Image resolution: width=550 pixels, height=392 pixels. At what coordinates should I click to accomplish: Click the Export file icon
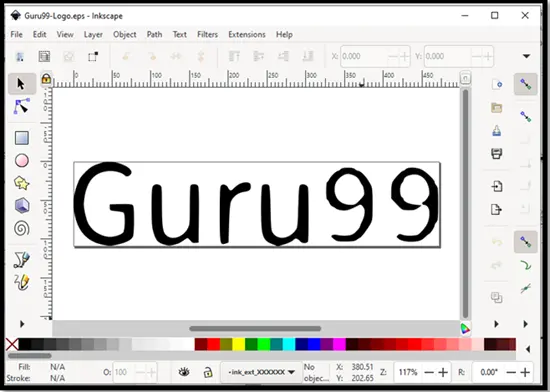(x=497, y=209)
